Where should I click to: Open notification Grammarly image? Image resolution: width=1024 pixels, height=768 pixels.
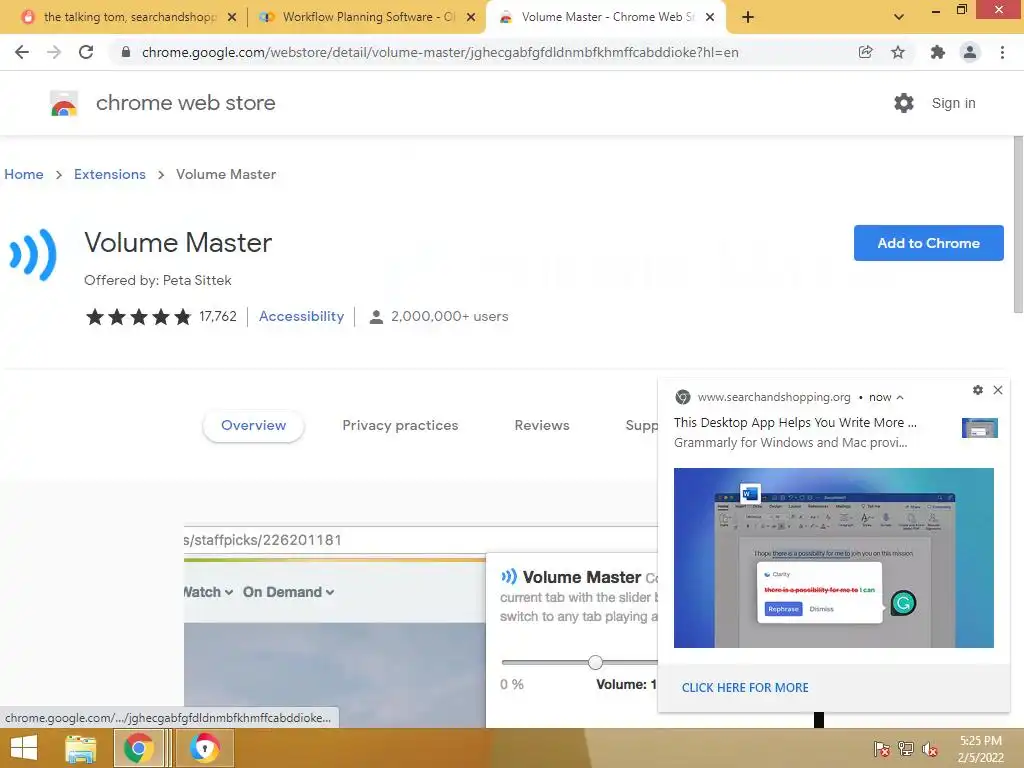click(834, 558)
